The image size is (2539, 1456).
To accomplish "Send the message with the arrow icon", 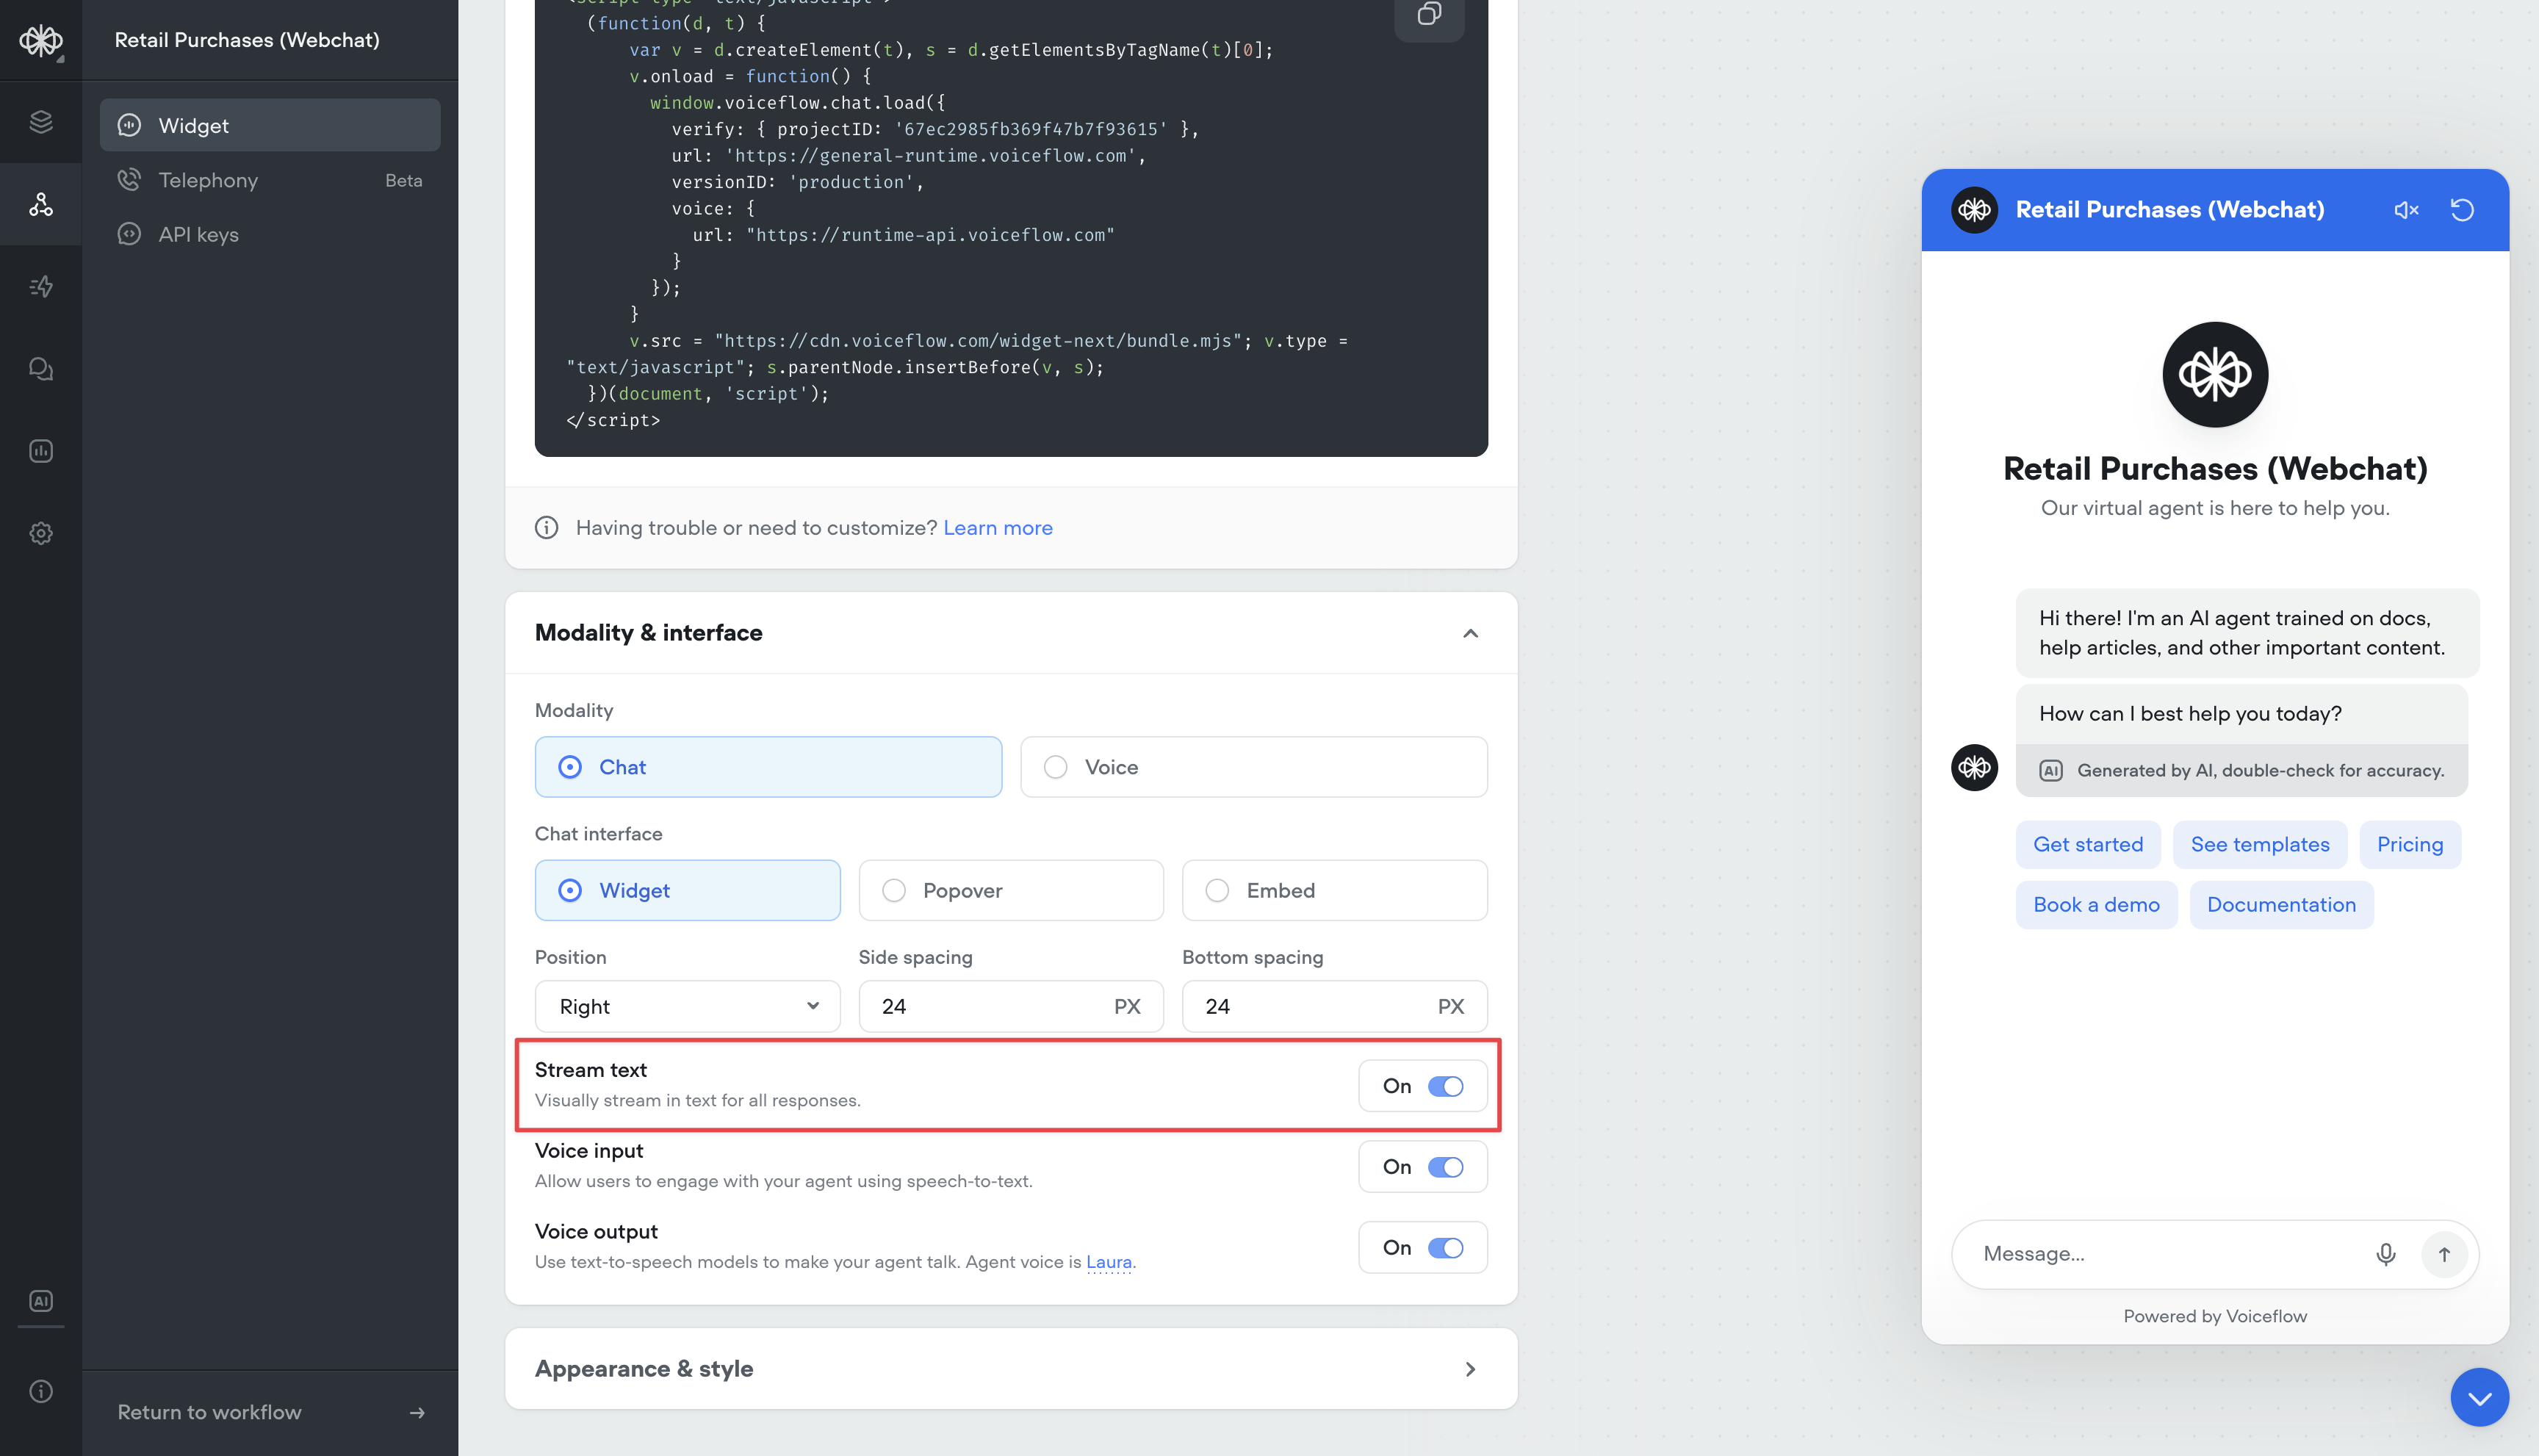I will [x=2444, y=1253].
